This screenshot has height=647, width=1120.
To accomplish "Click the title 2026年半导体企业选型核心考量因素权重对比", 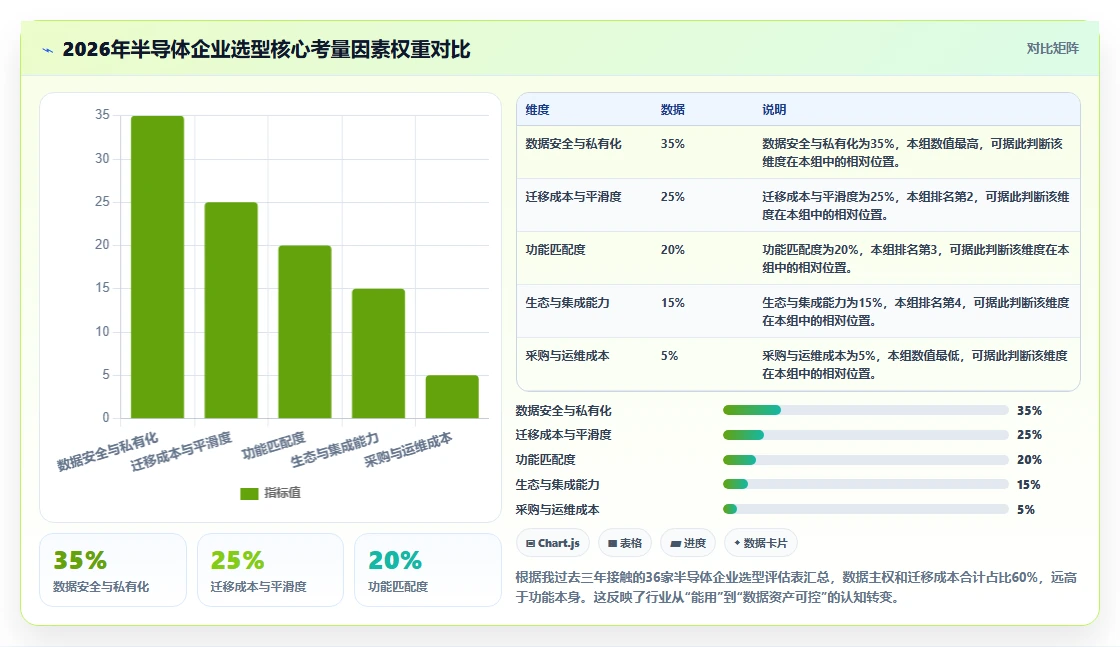I will [266, 49].
